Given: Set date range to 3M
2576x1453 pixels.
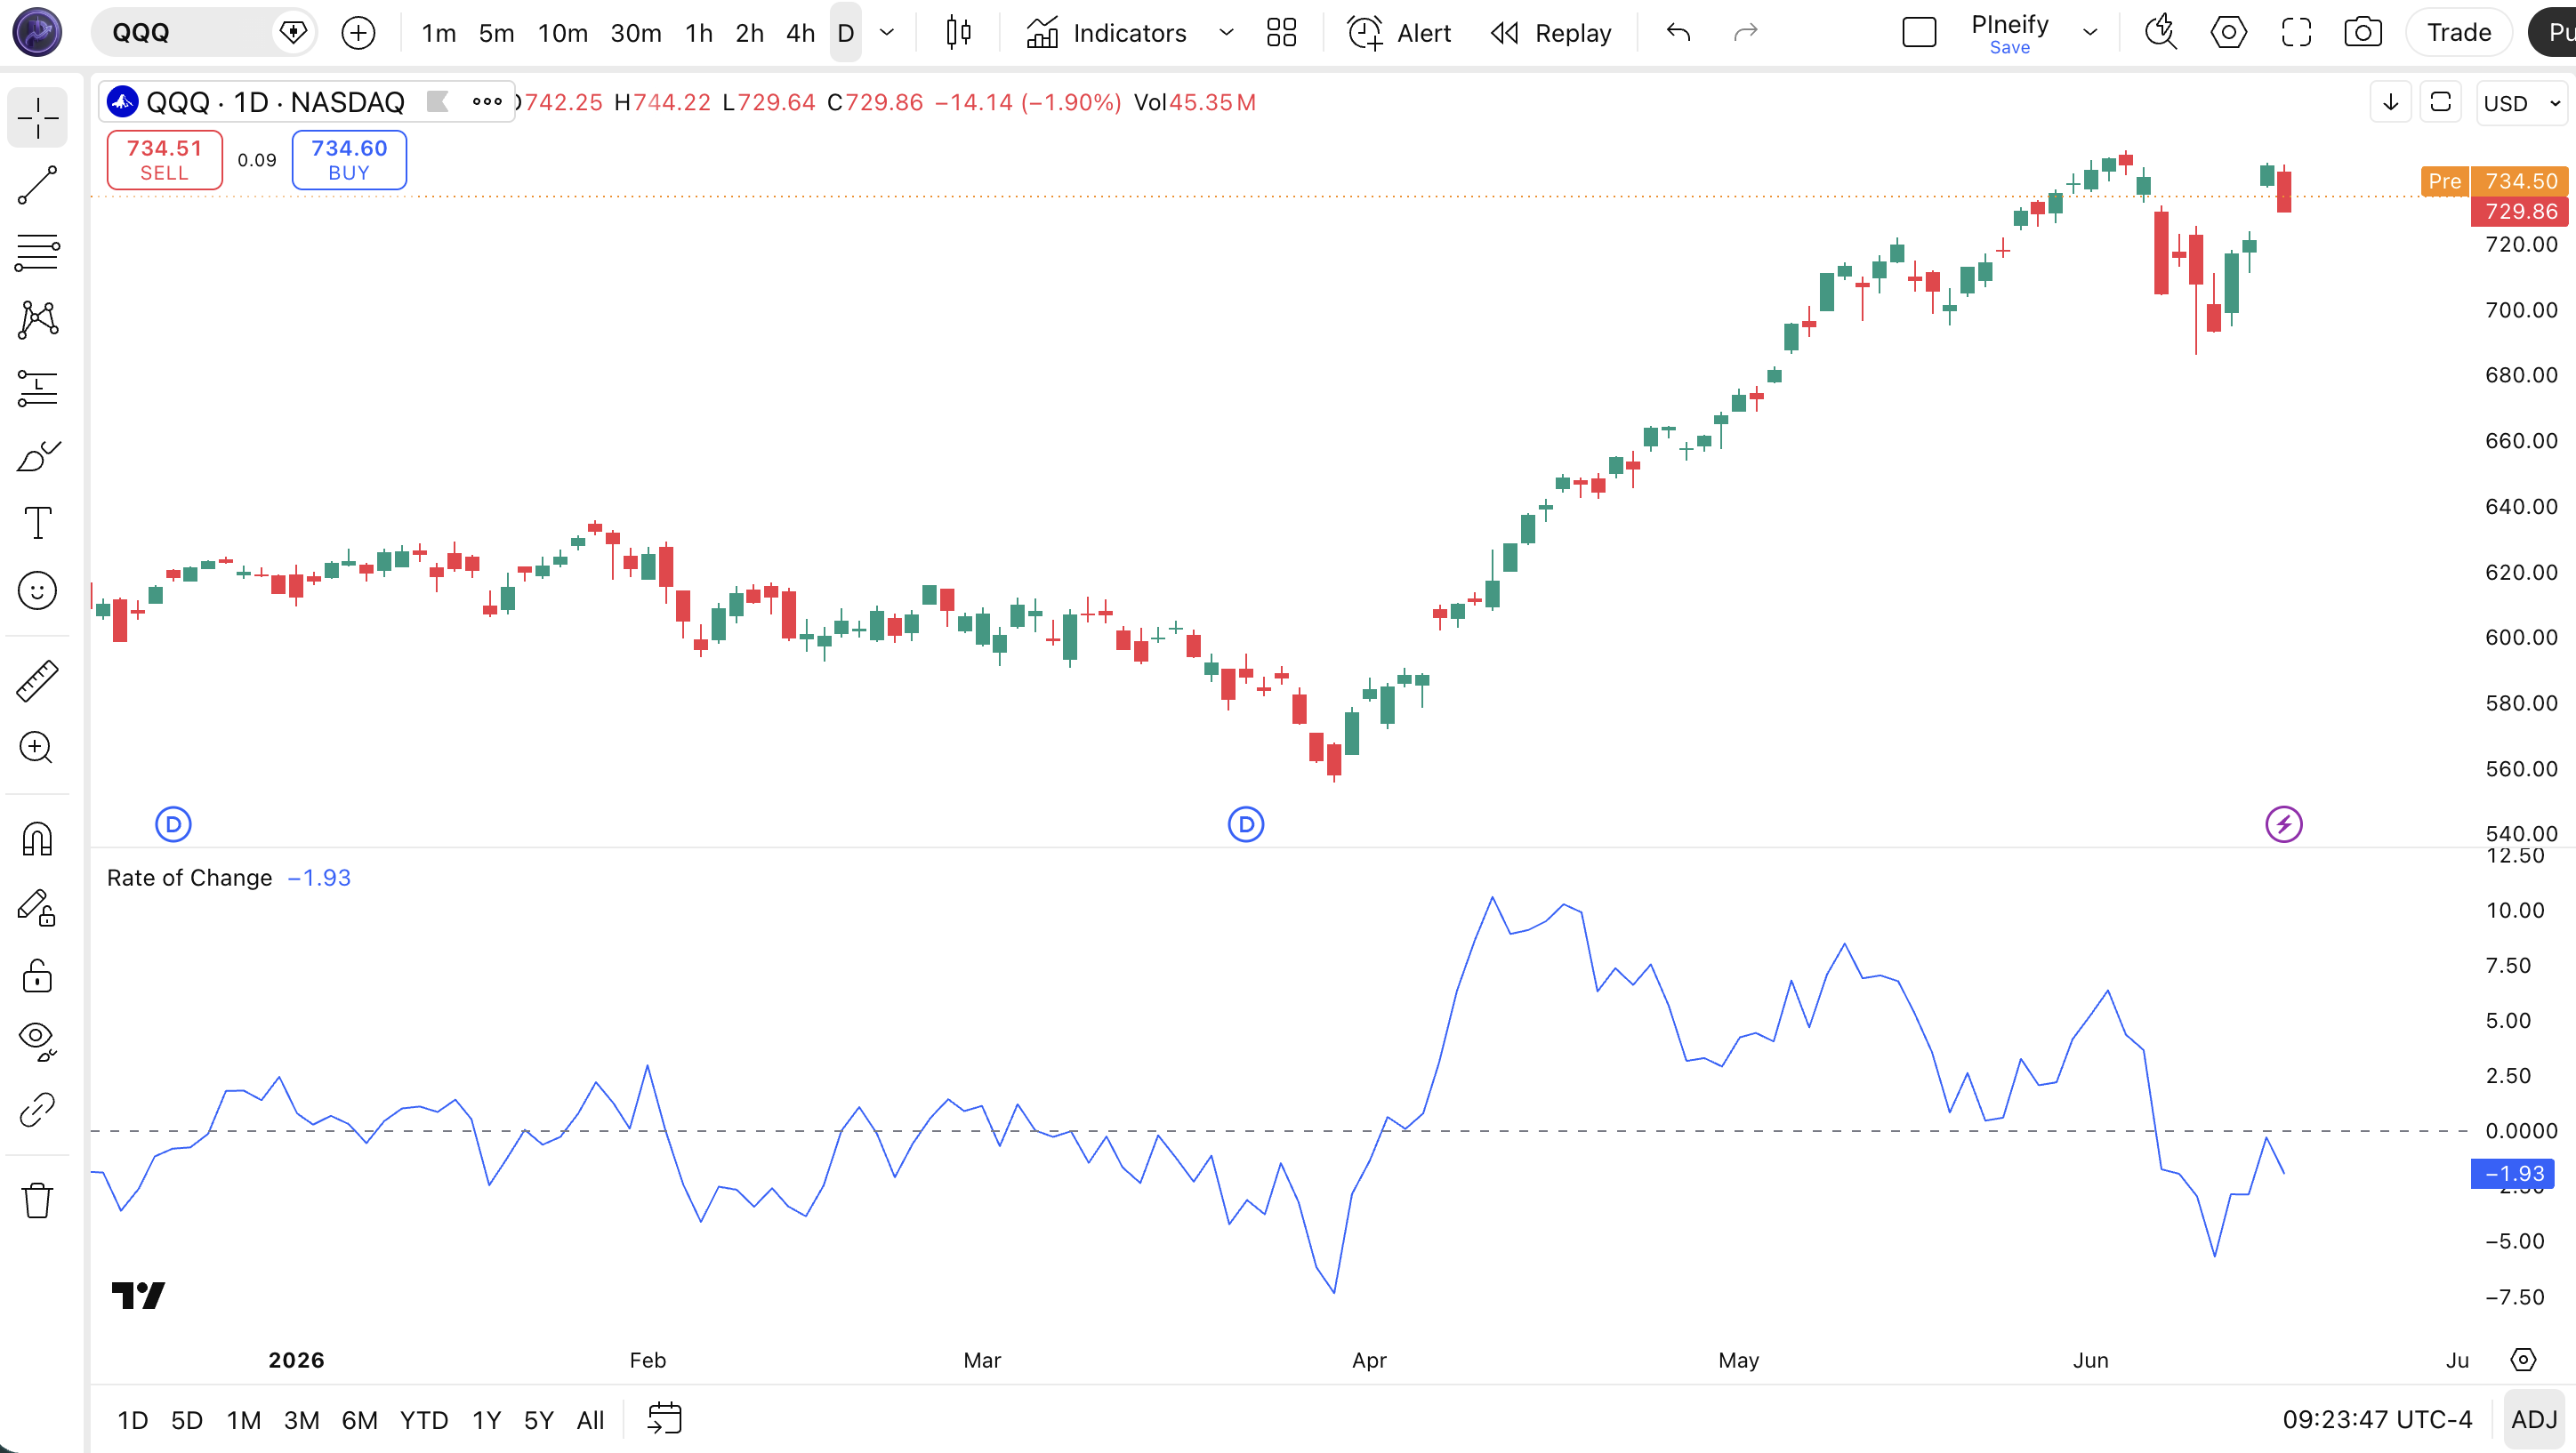Looking at the screenshot, I should (301, 1419).
